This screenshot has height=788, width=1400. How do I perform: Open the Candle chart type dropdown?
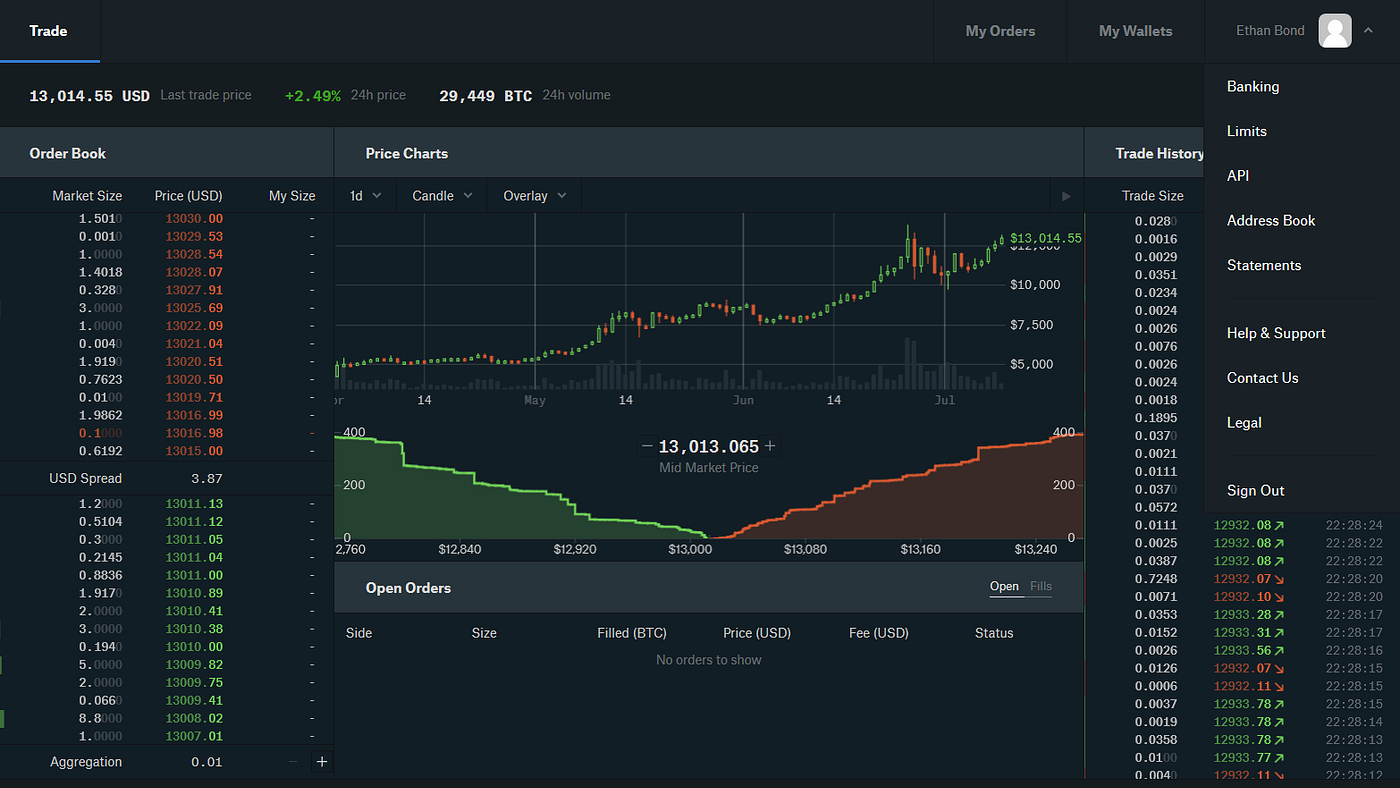pyautogui.click(x=441, y=196)
